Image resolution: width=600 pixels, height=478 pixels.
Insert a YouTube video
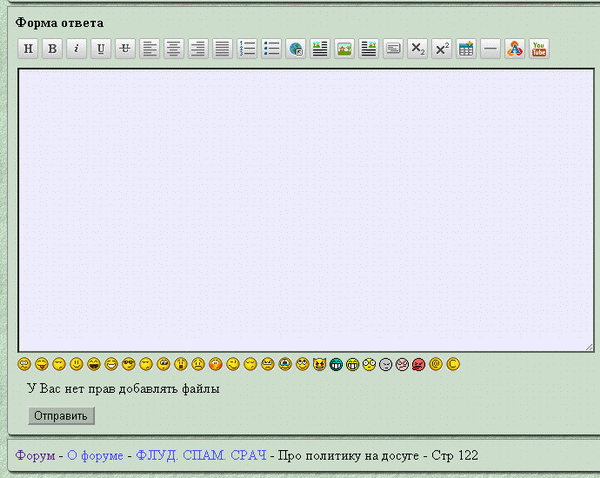pos(539,49)
